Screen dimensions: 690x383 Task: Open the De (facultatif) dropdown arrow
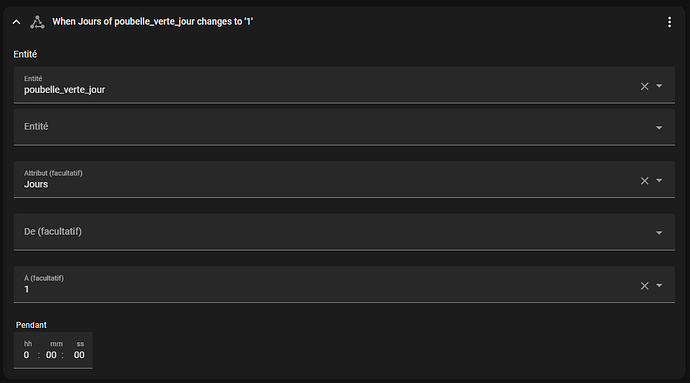pyautogui.click(x=659, y=233)
